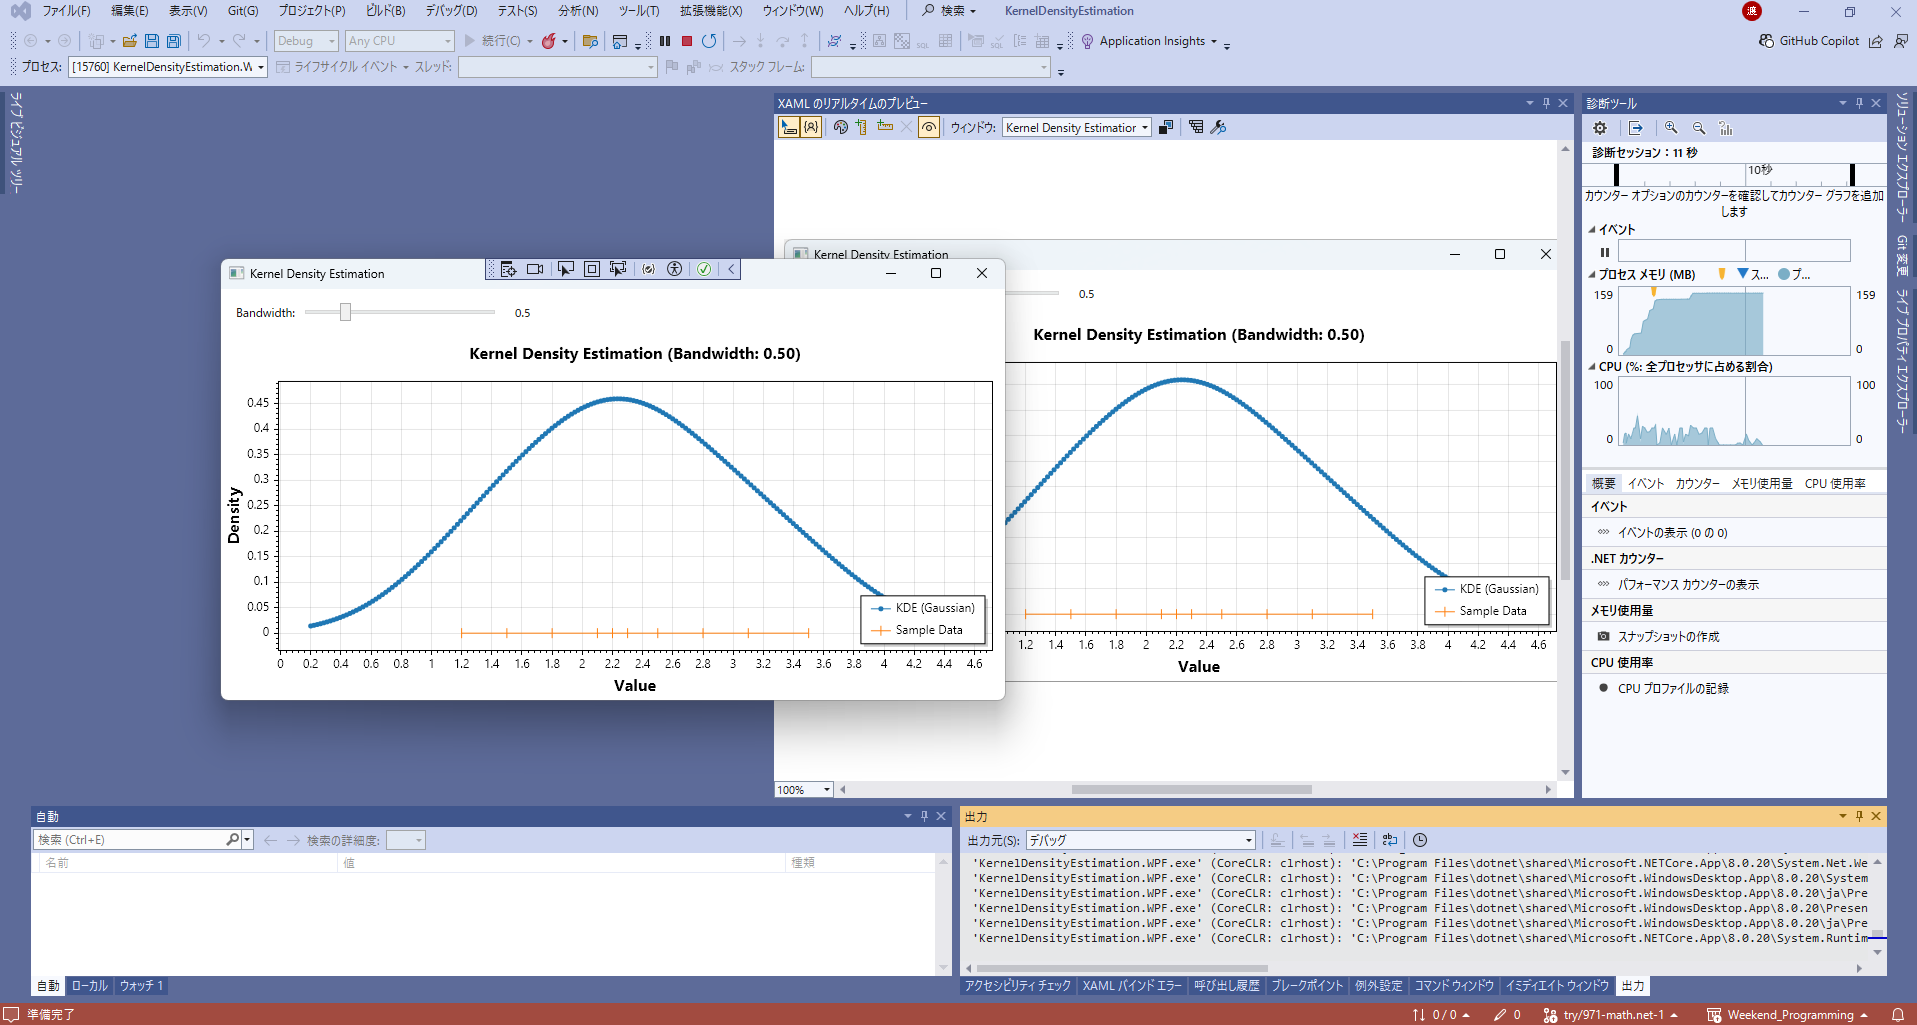Screen dimensions: 1917x1025
Task: Open the output source デバッグ dropdown
Action: point(1140,840)
